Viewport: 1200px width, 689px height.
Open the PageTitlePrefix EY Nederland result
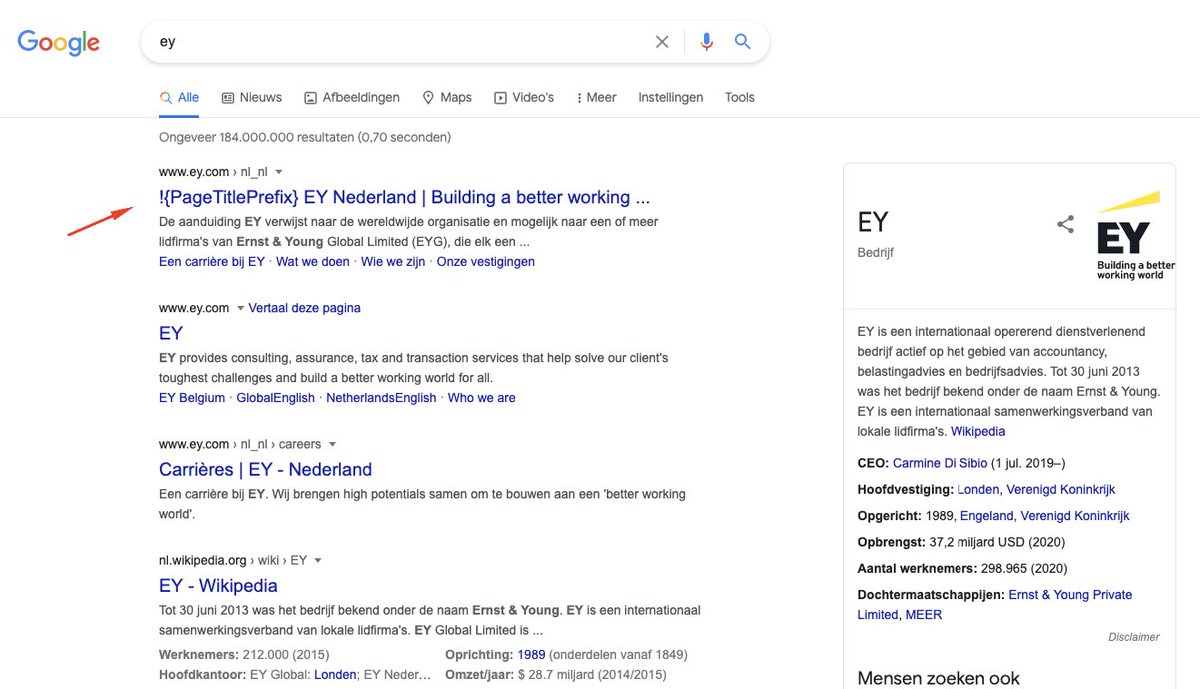[x=404, y=197]
